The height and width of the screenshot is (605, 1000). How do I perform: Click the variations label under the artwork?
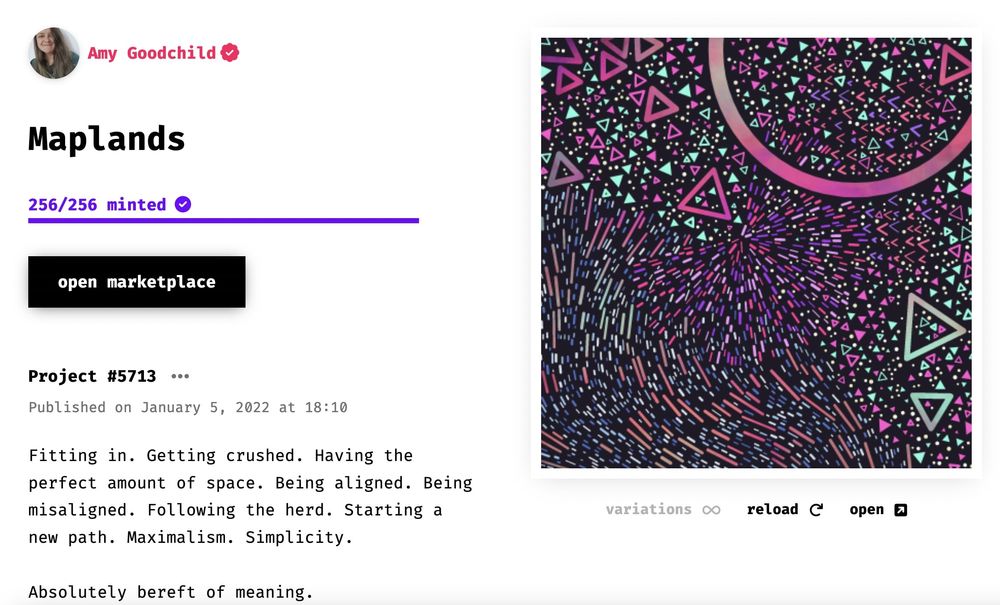[648, 509]
